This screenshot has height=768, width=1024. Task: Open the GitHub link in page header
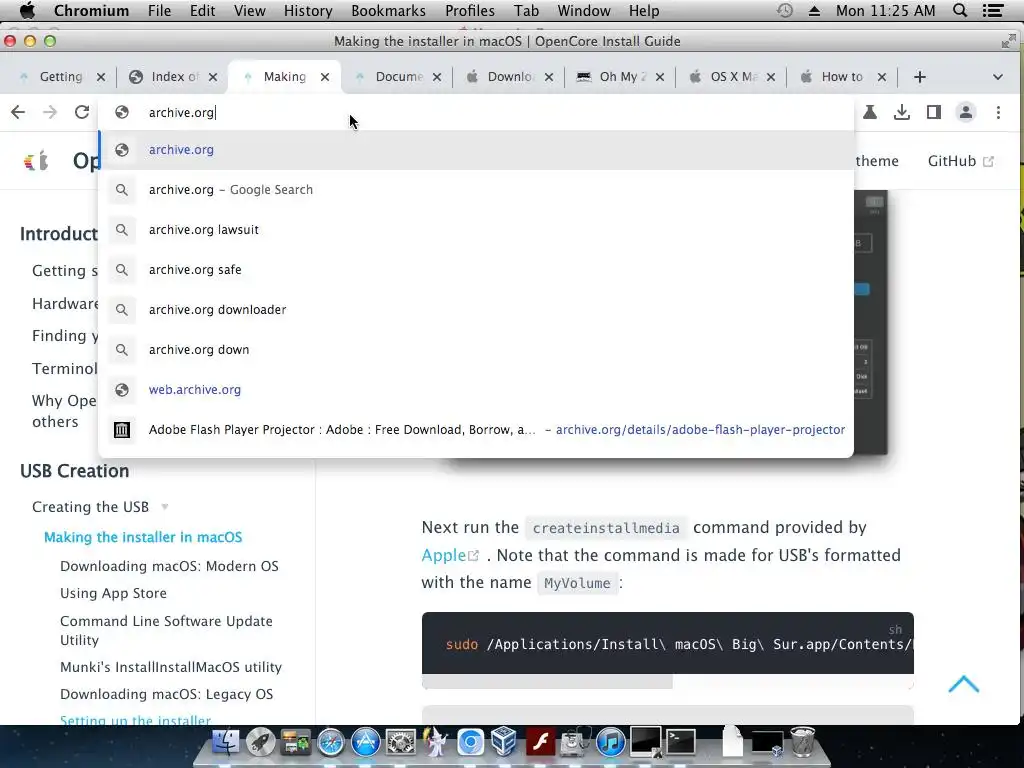960,161
